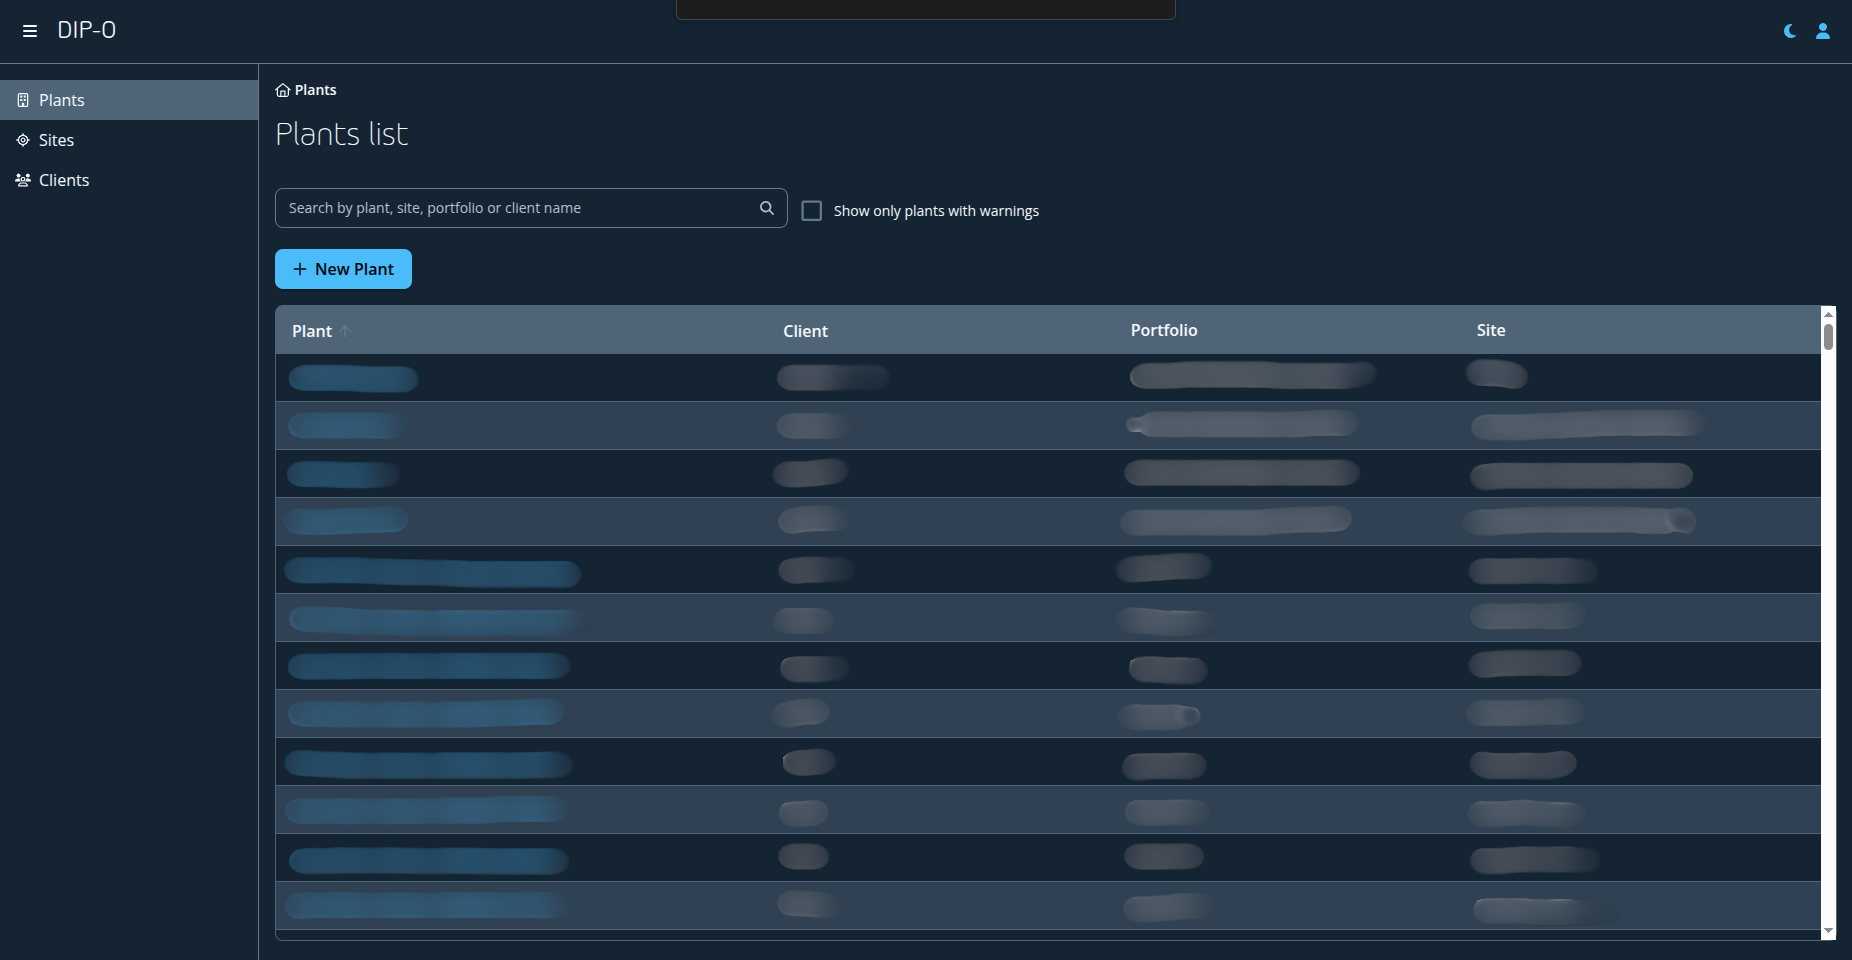Viewport: 1852px width, 960px height.
Task: Click the table's vertical scrollbar thumb
Action: tap(1828, 337)
